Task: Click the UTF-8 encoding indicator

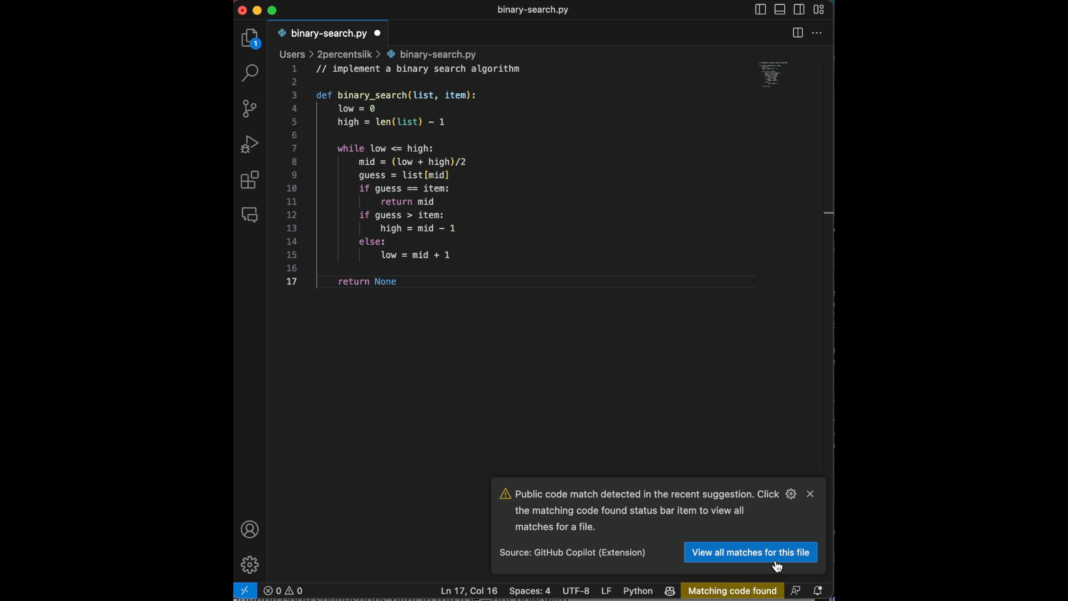Action: click(576, 590)
